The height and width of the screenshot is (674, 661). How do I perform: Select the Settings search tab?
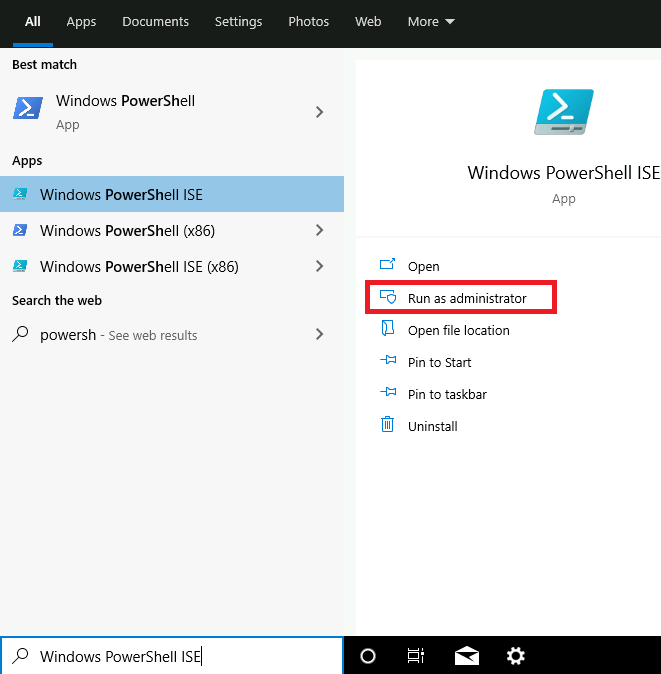pos(239,21)
